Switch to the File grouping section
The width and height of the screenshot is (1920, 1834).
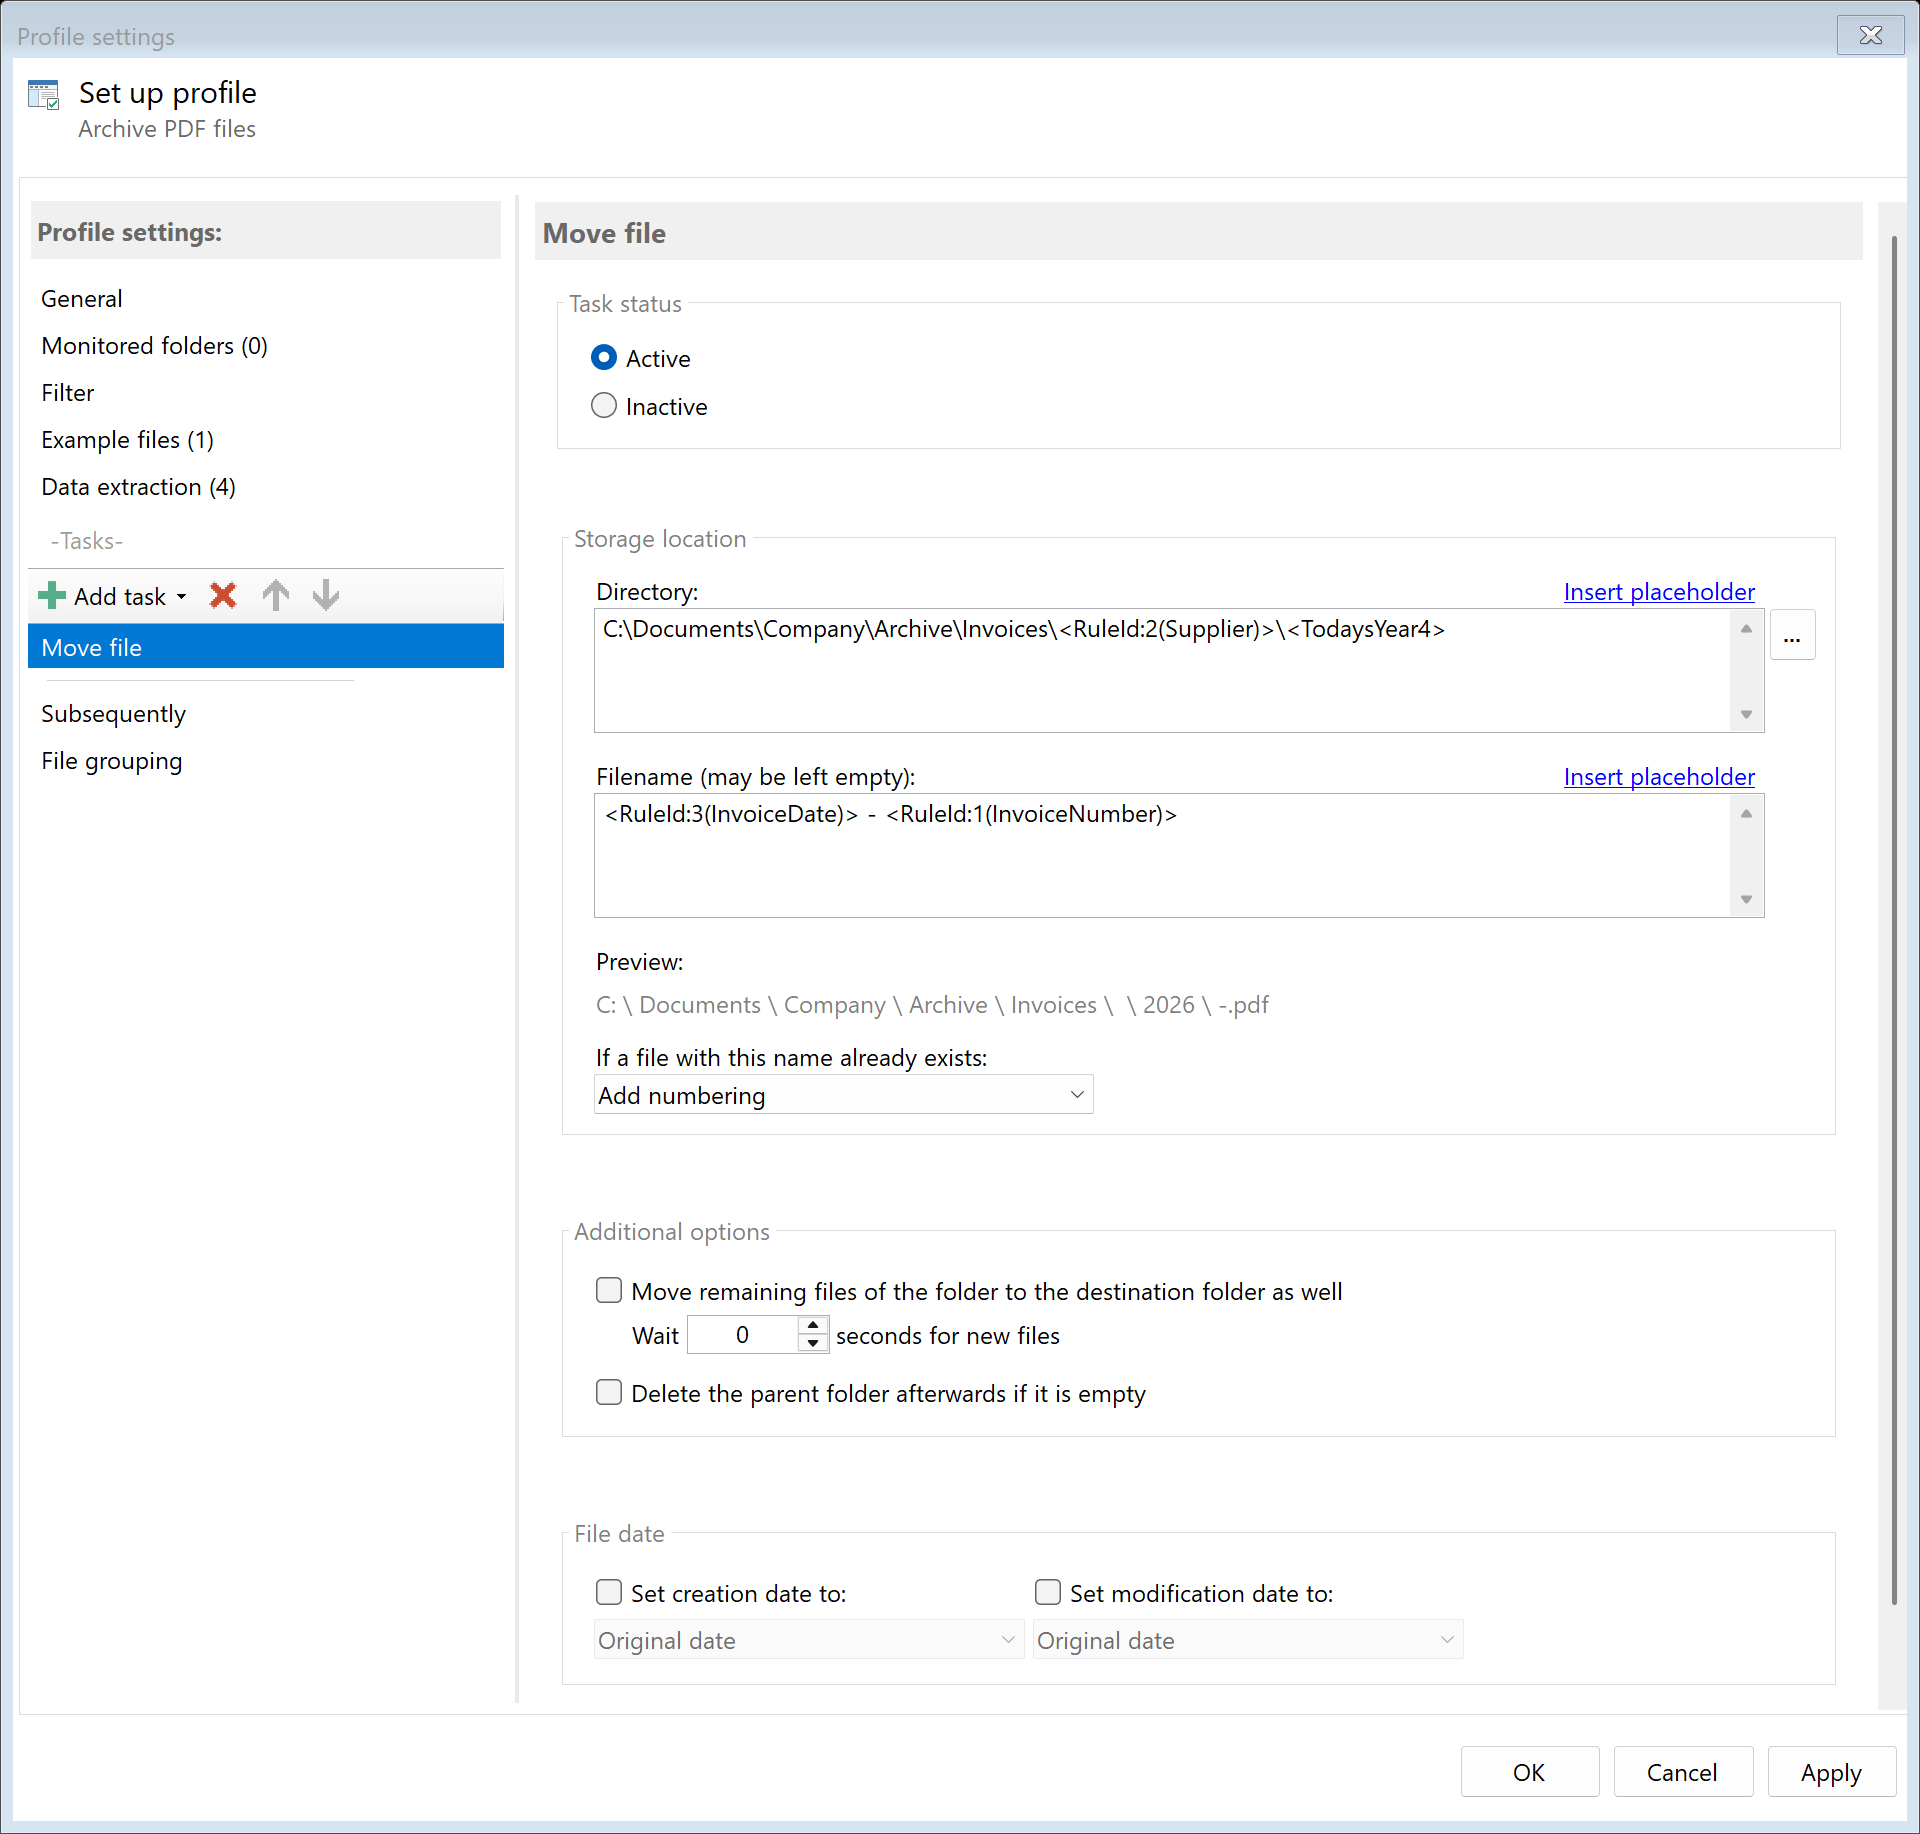[x=111, y=760]
